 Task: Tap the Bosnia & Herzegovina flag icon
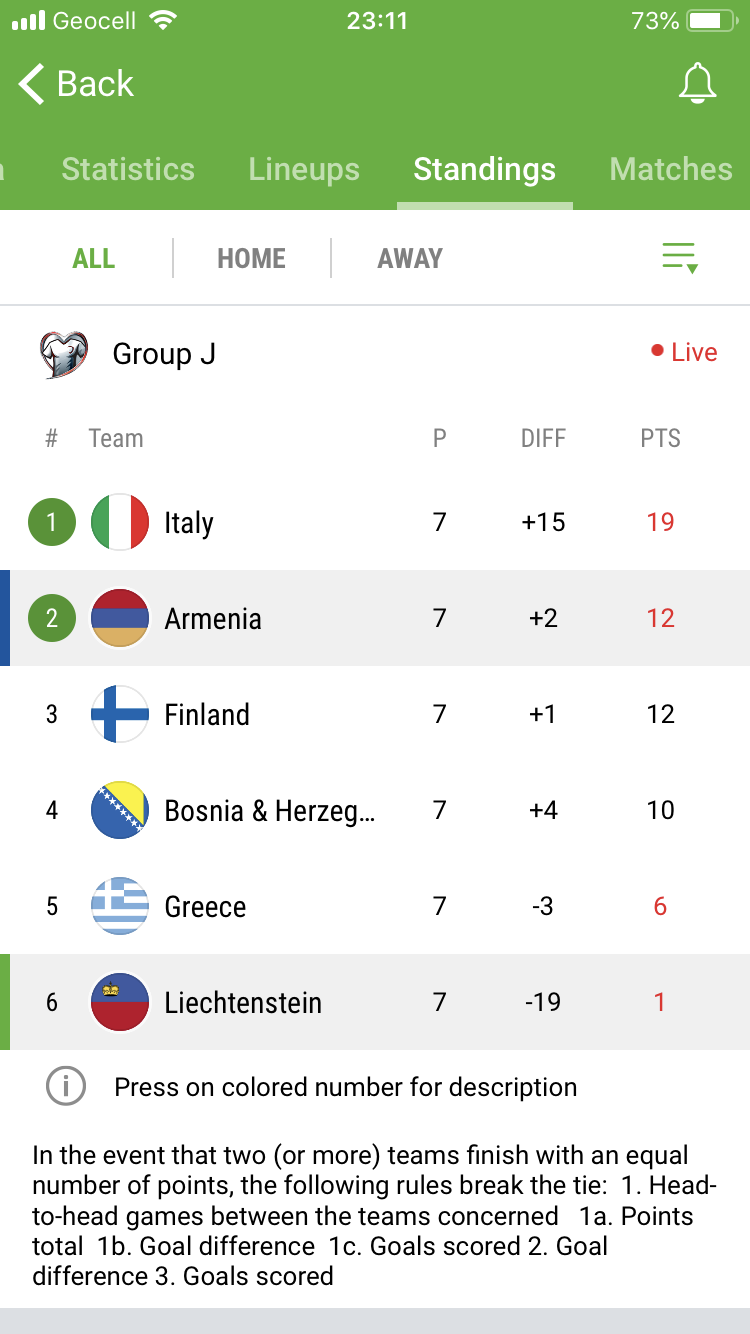120,810
